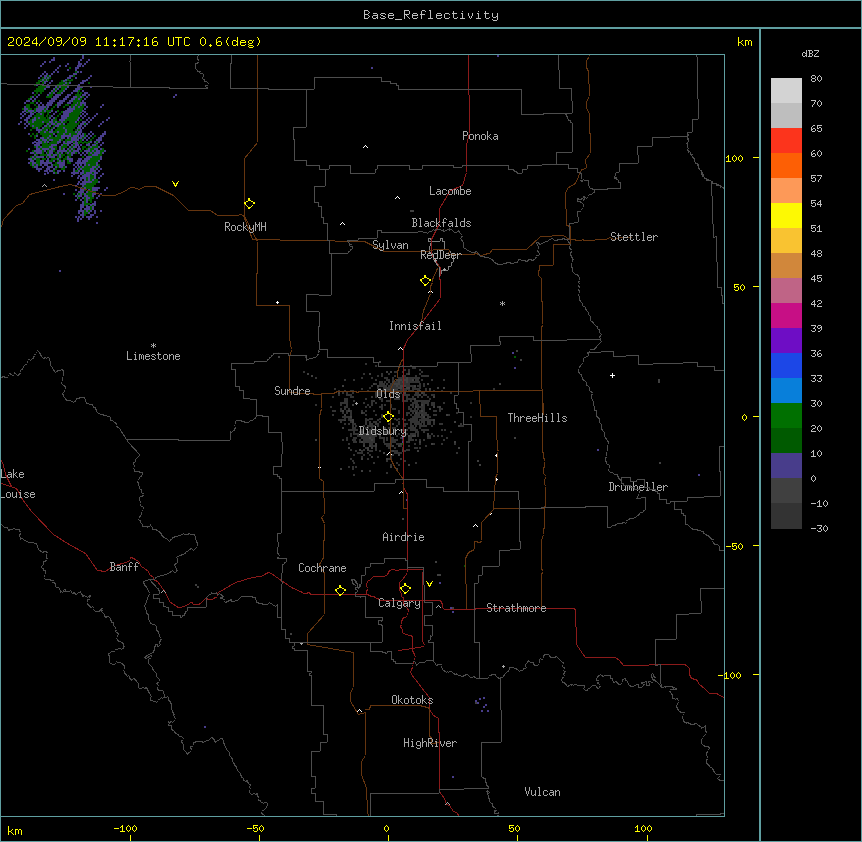Image resolution: width=862 pixels, height=842 pixels.
Task: Select the indigo swatch between 10 and 0
Action: click(x=786, y=466)
